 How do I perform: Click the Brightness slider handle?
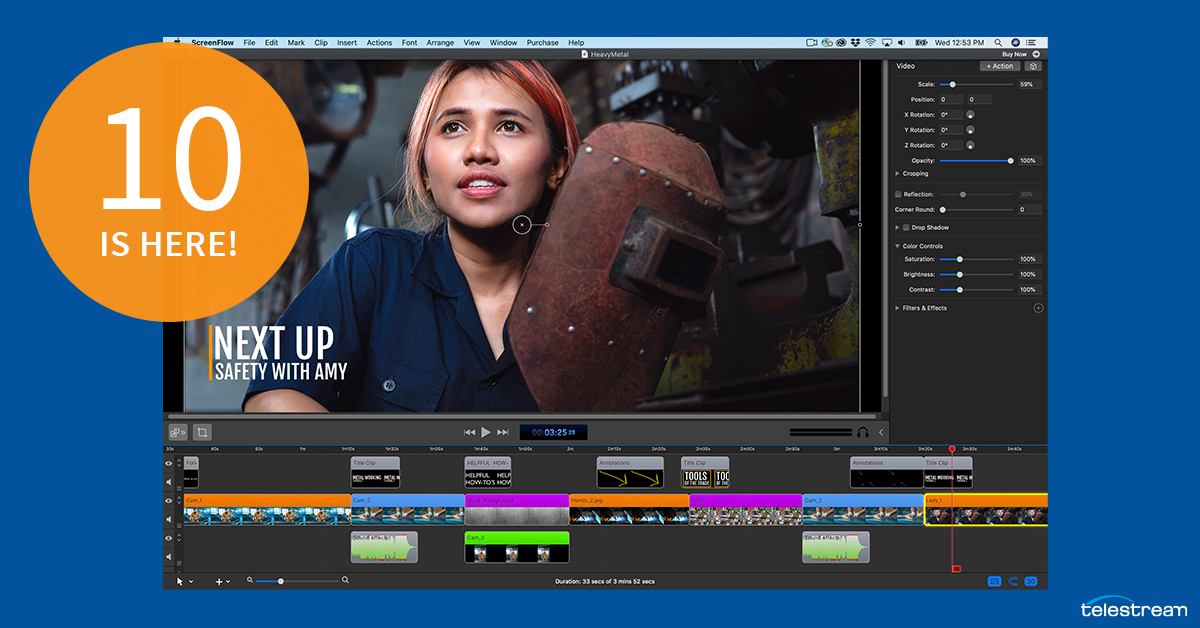pos(960,274)
